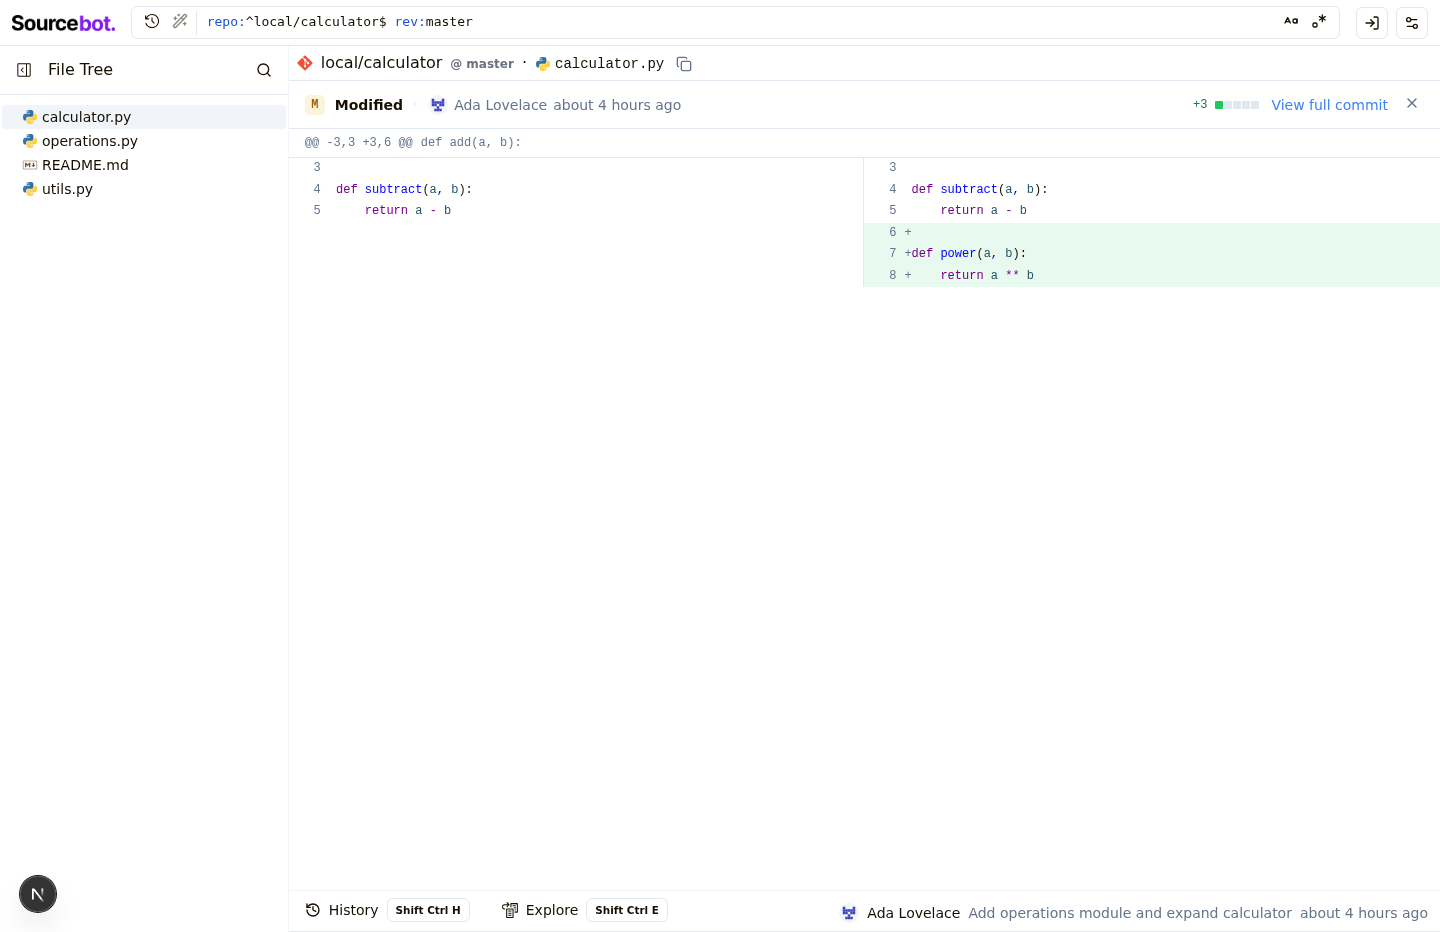Viewport: 1440px width, 932px height.
Task: Click the Sourcebot logo
Action: point(63,22)
